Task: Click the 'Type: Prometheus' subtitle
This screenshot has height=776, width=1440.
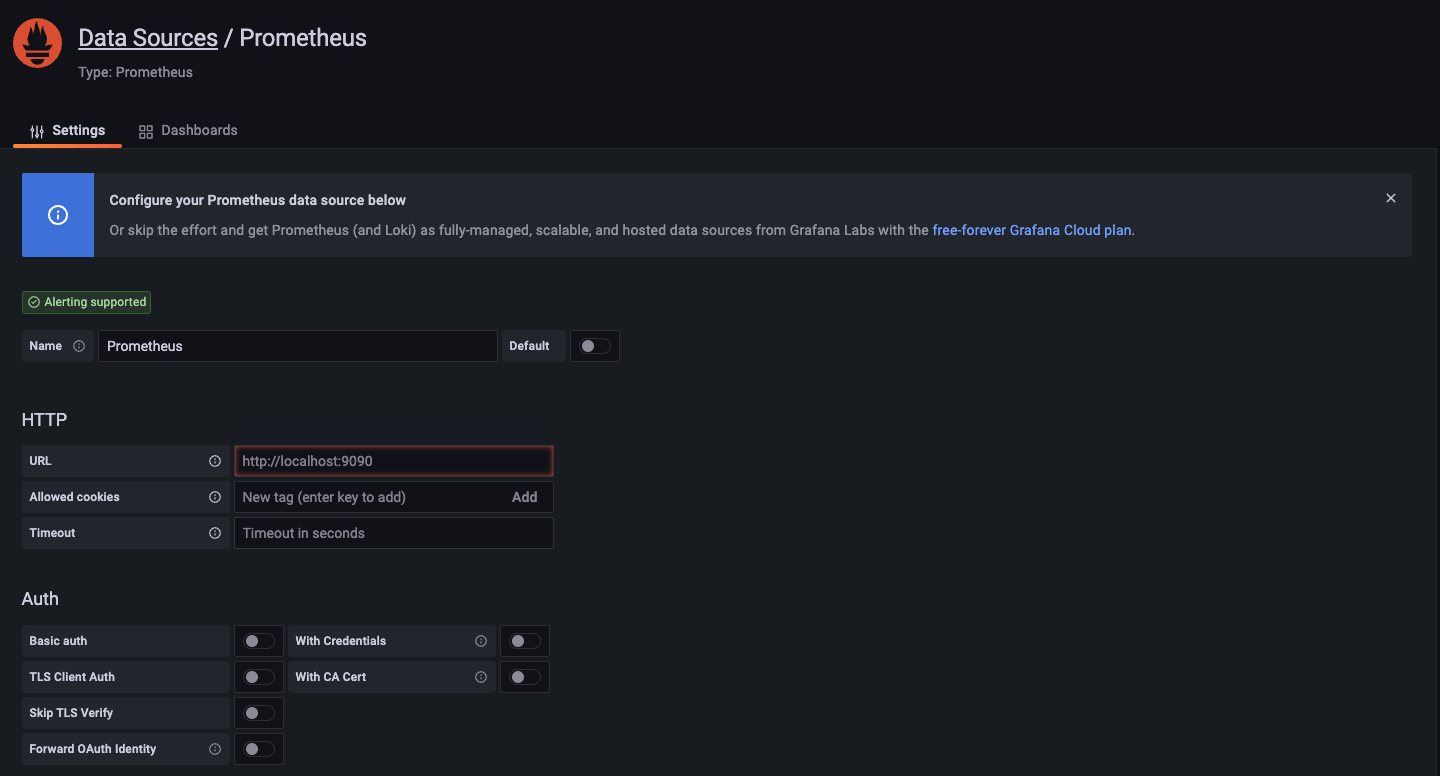Action: [x=136, y=72]
